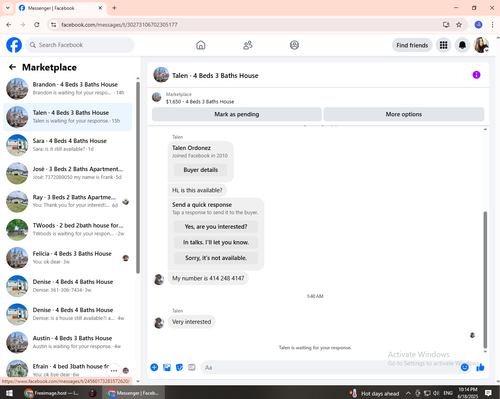Screen dimensions: 500x399
Task: Open Ray 3 Beds 2 Baths Apartment conversation
Action: pos(68,201)
